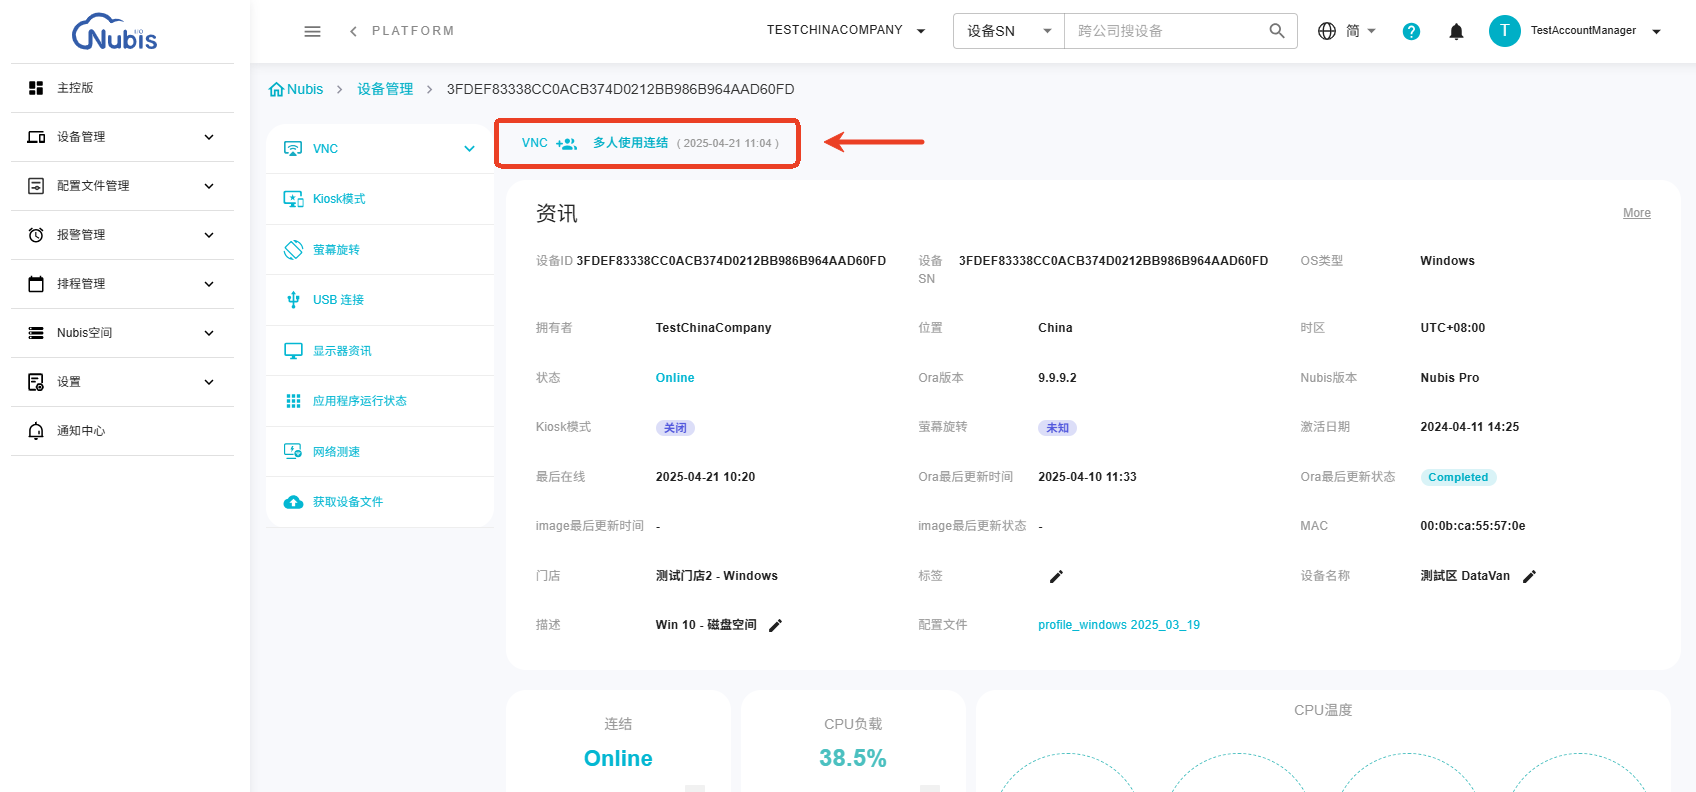Image resolution: width=1696 pixels, height=792 pixels.
Task: Click the Online status value
Action: [675, 378]
